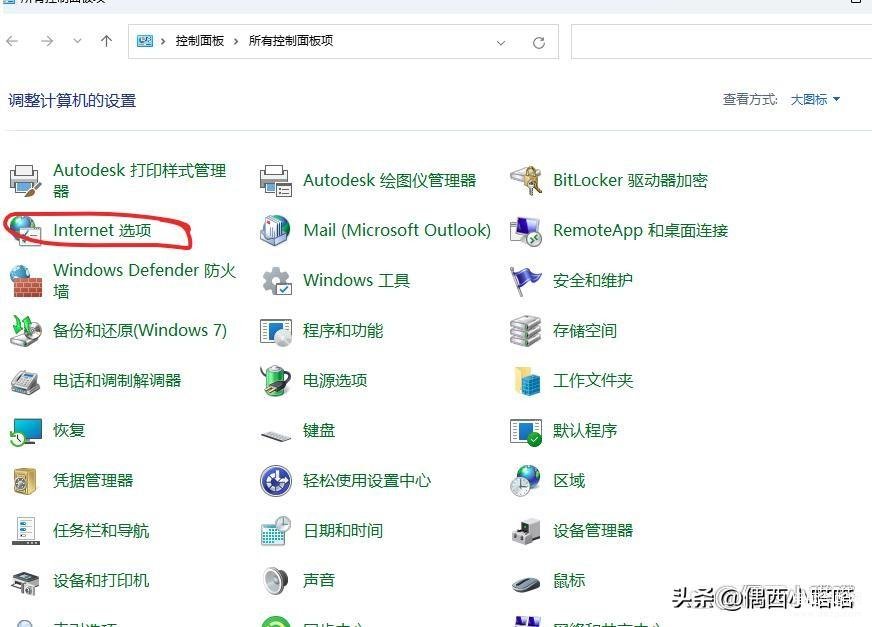
Task: Expand the address bar history dropdown
Action: (x=501, y=43)
